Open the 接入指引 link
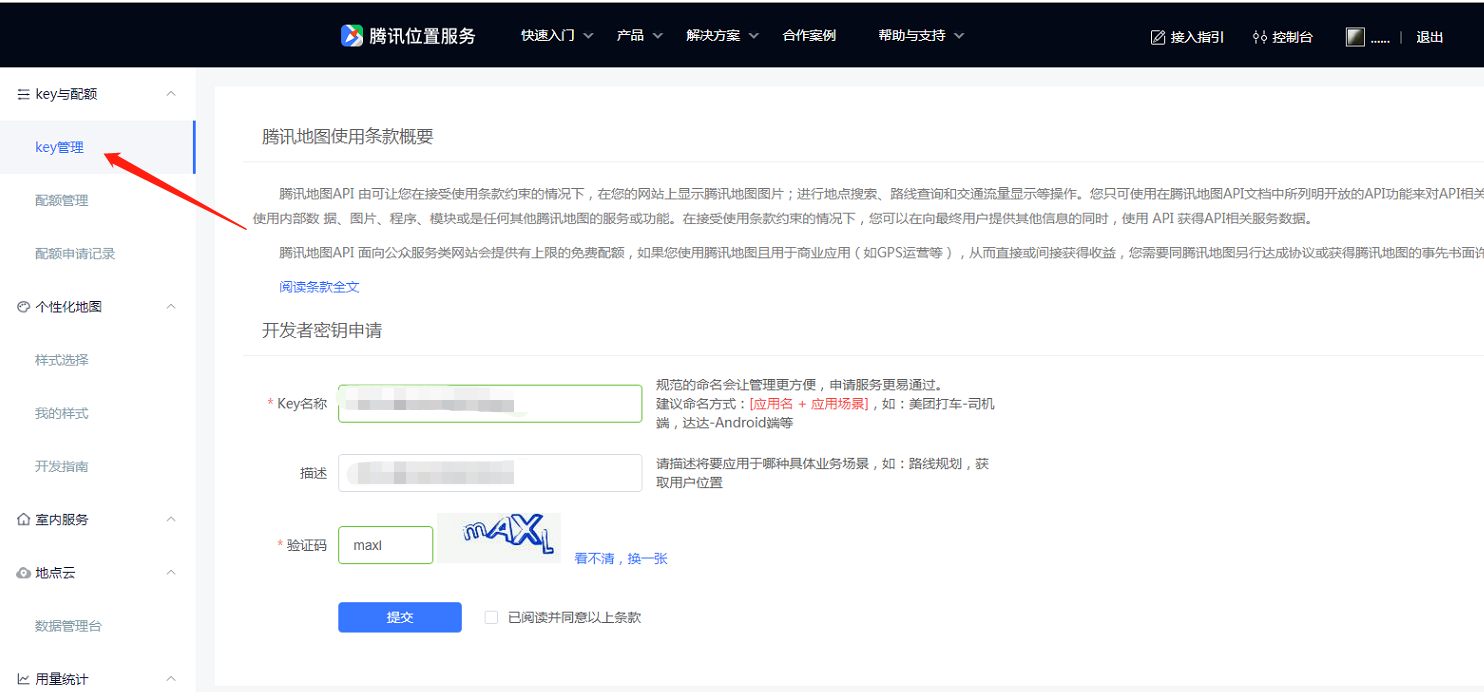 1197,37
